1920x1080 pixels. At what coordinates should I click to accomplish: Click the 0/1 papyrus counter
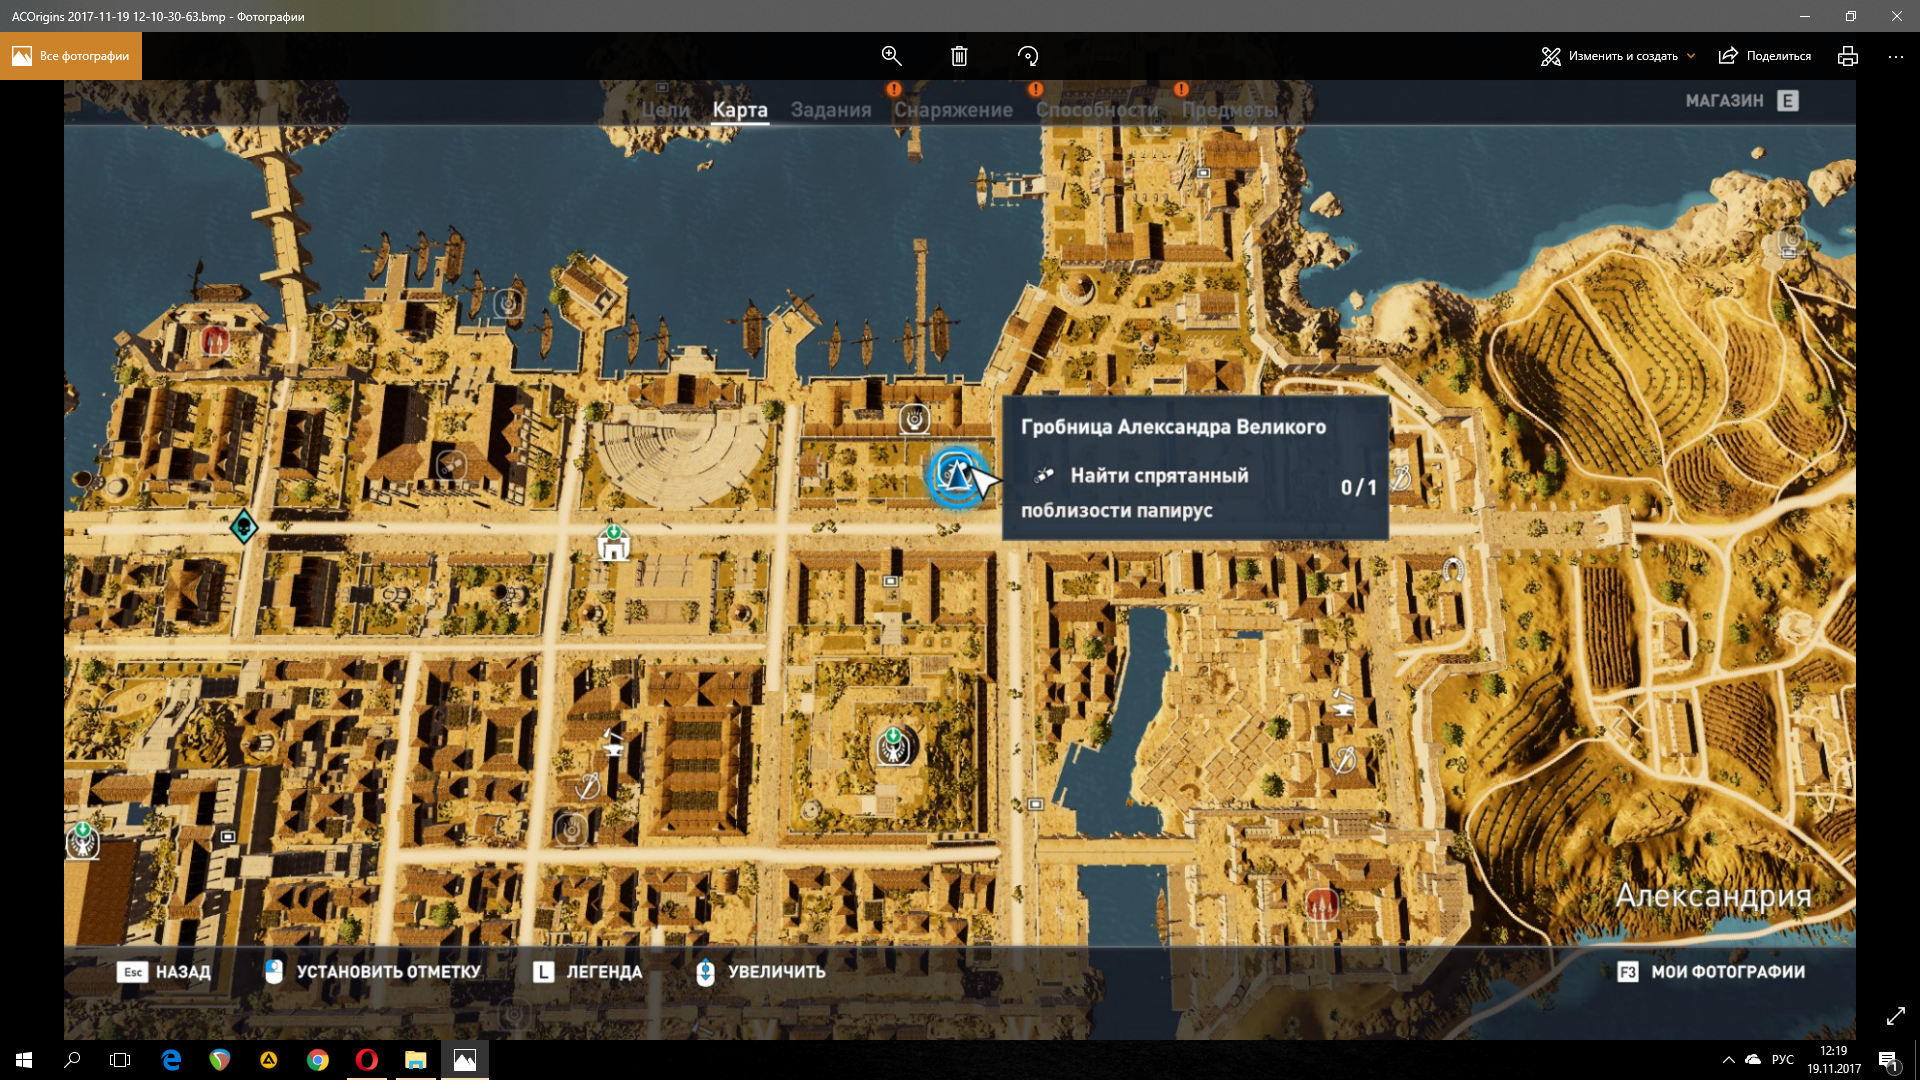[x=1358, y=488]
